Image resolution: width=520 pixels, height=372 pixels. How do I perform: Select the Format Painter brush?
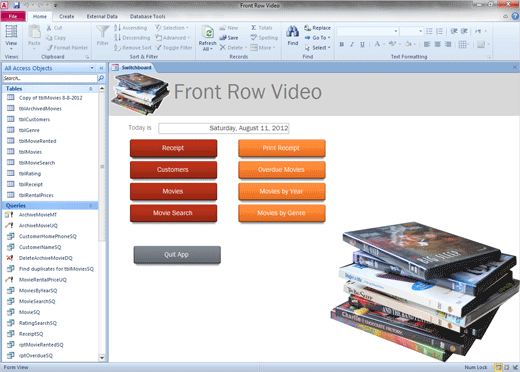pos(49,48)
